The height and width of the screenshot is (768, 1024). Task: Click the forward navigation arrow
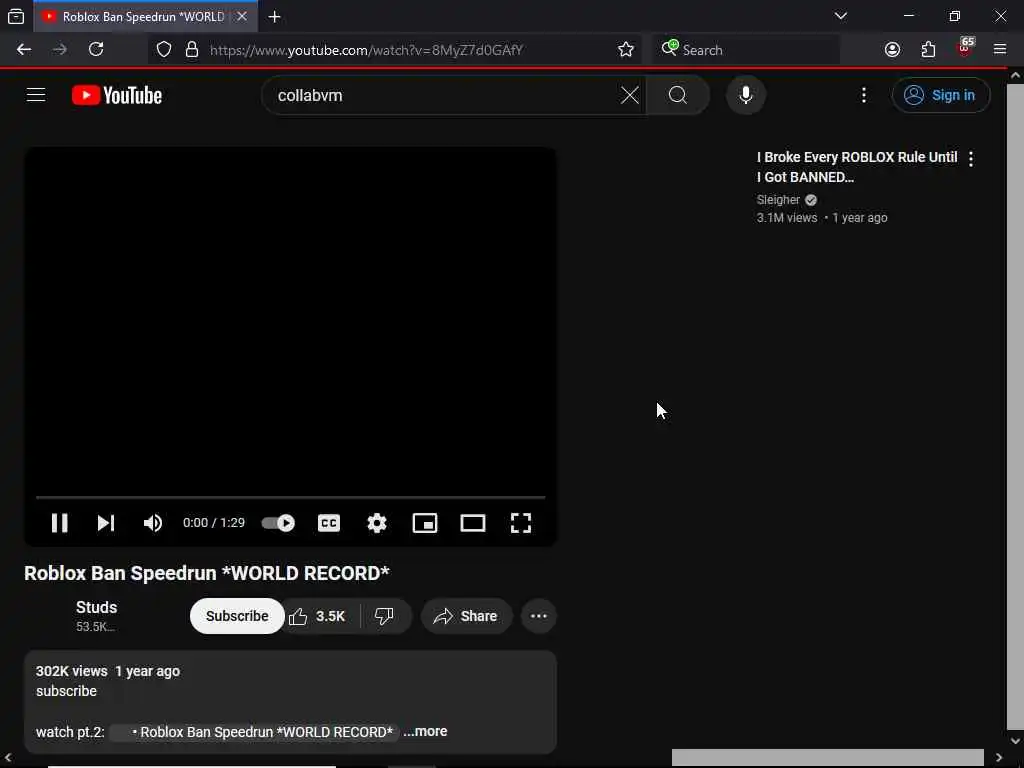pos(59,50)
